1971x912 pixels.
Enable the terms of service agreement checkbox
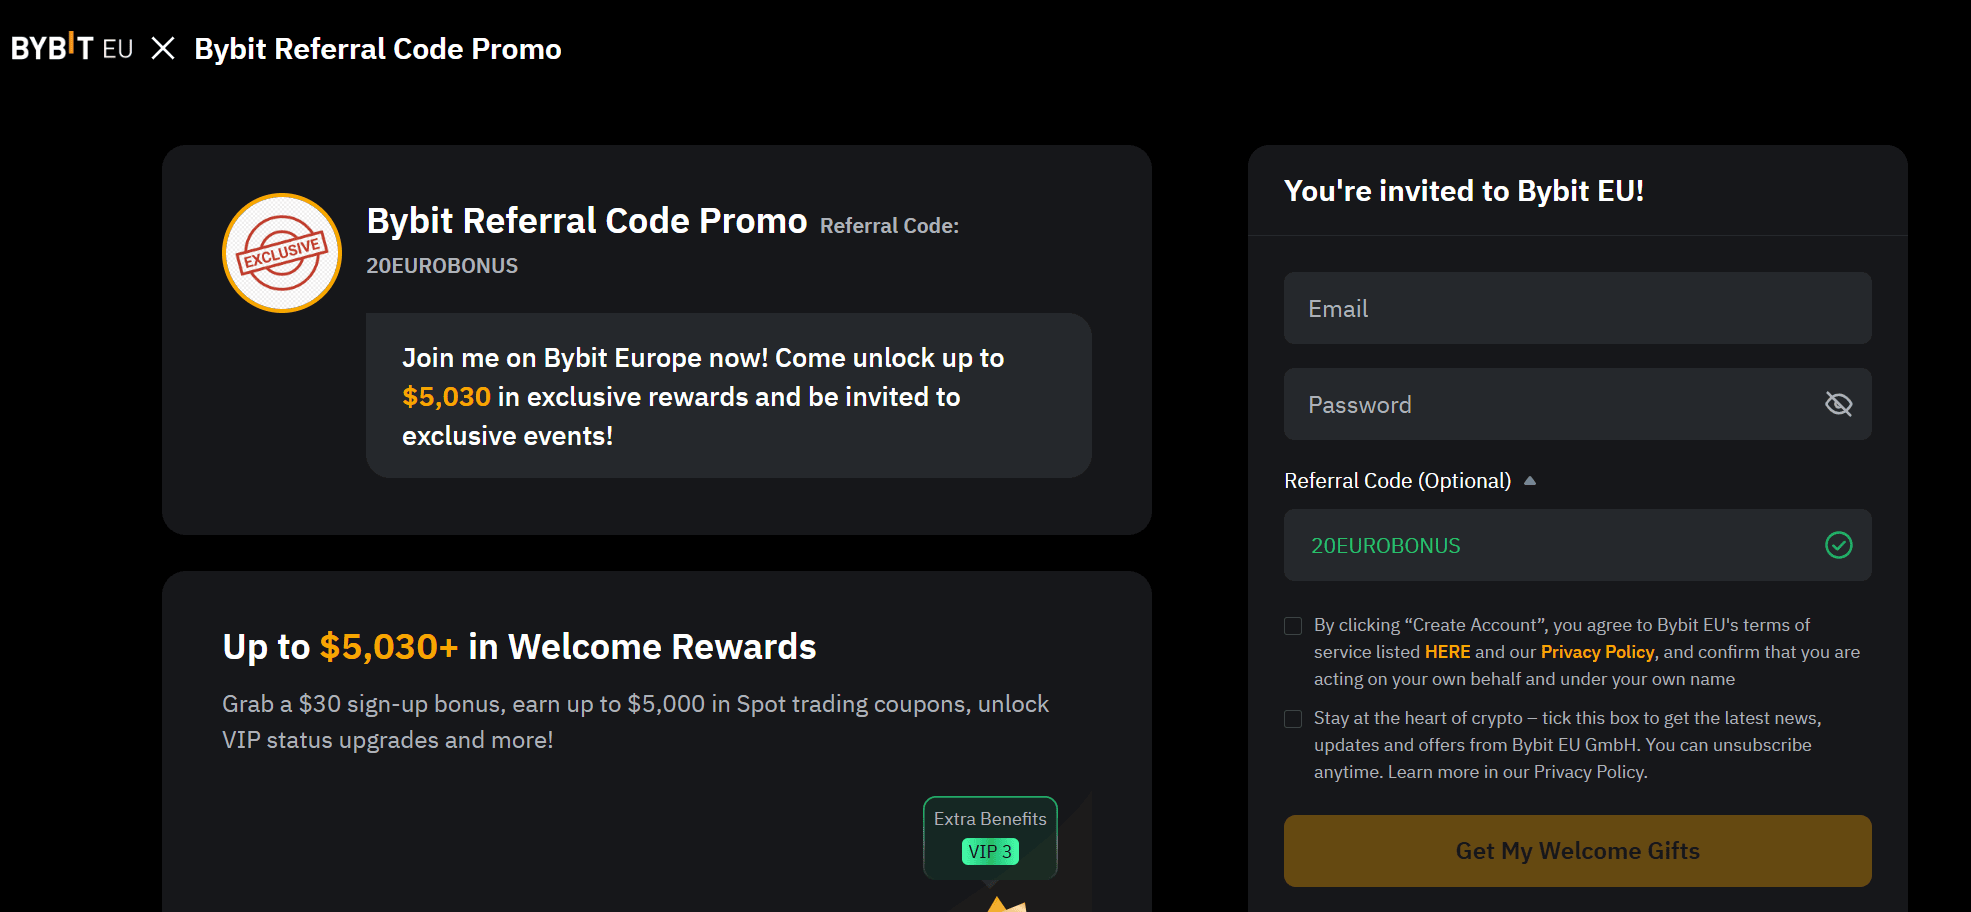tap(1292, 625)
